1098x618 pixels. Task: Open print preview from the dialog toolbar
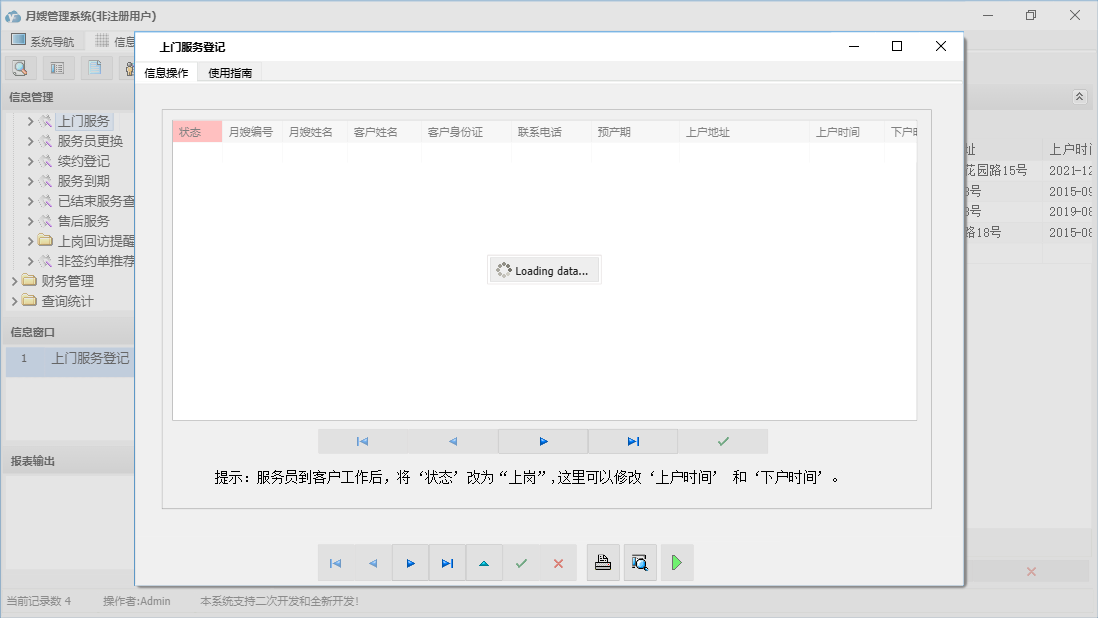click(x=640, y=562)
